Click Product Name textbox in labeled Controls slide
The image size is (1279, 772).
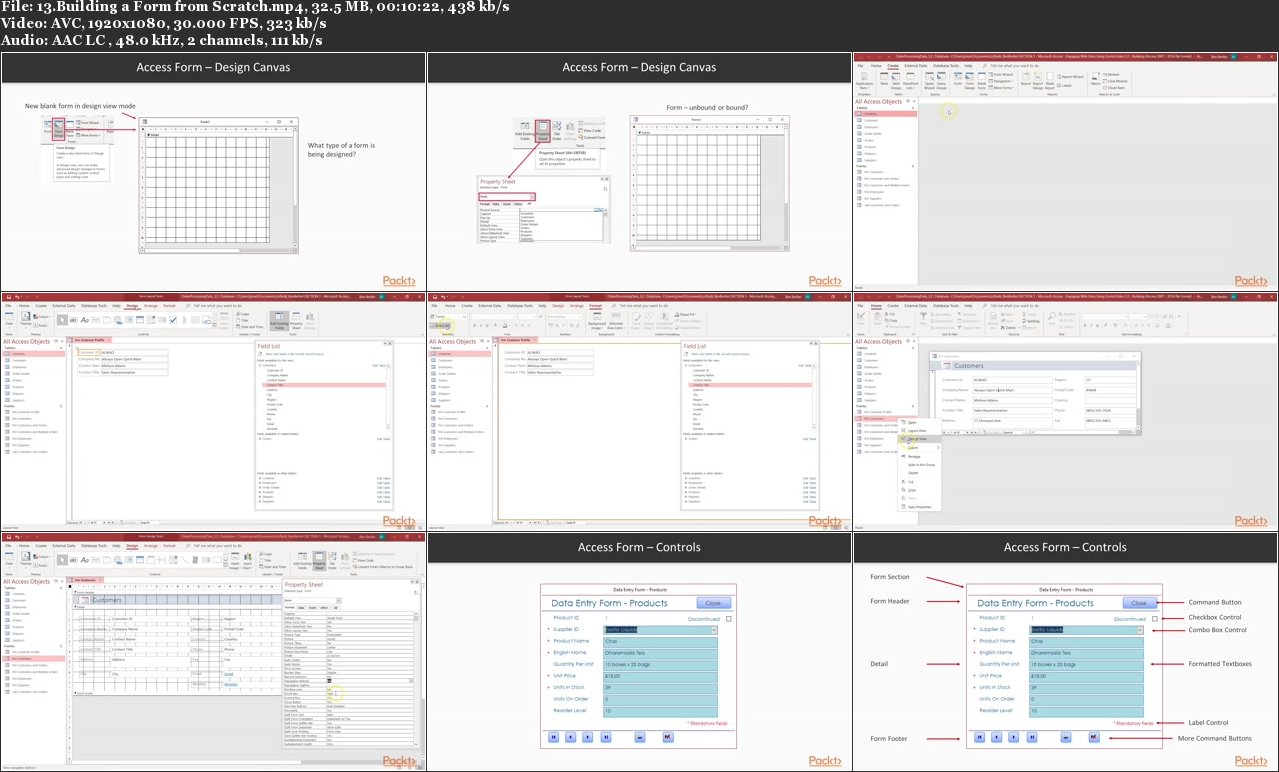coord(1086,641)
